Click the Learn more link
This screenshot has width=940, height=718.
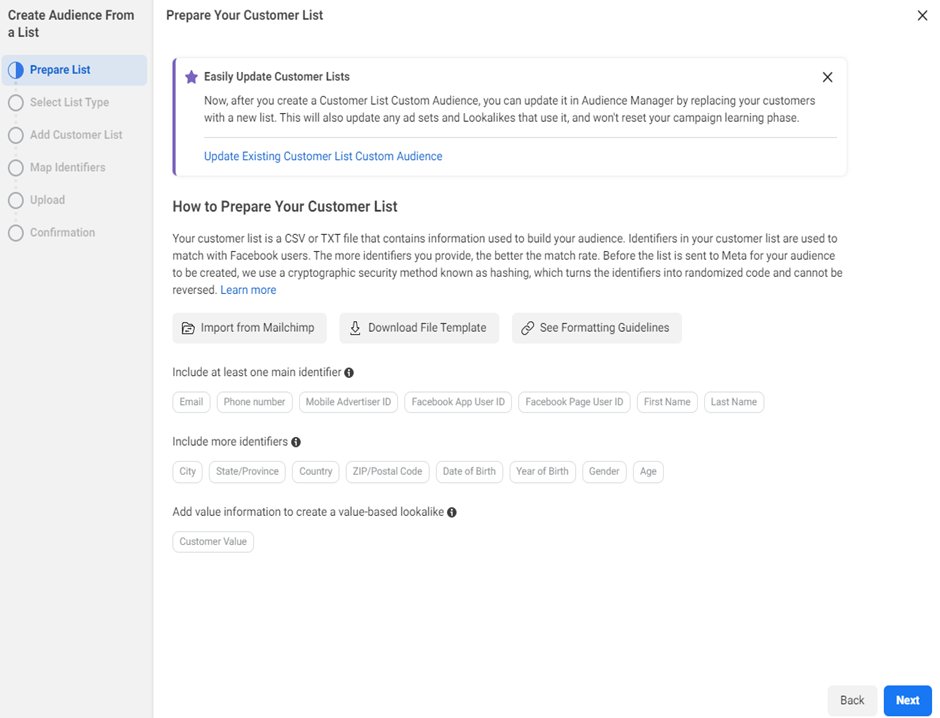248,290
